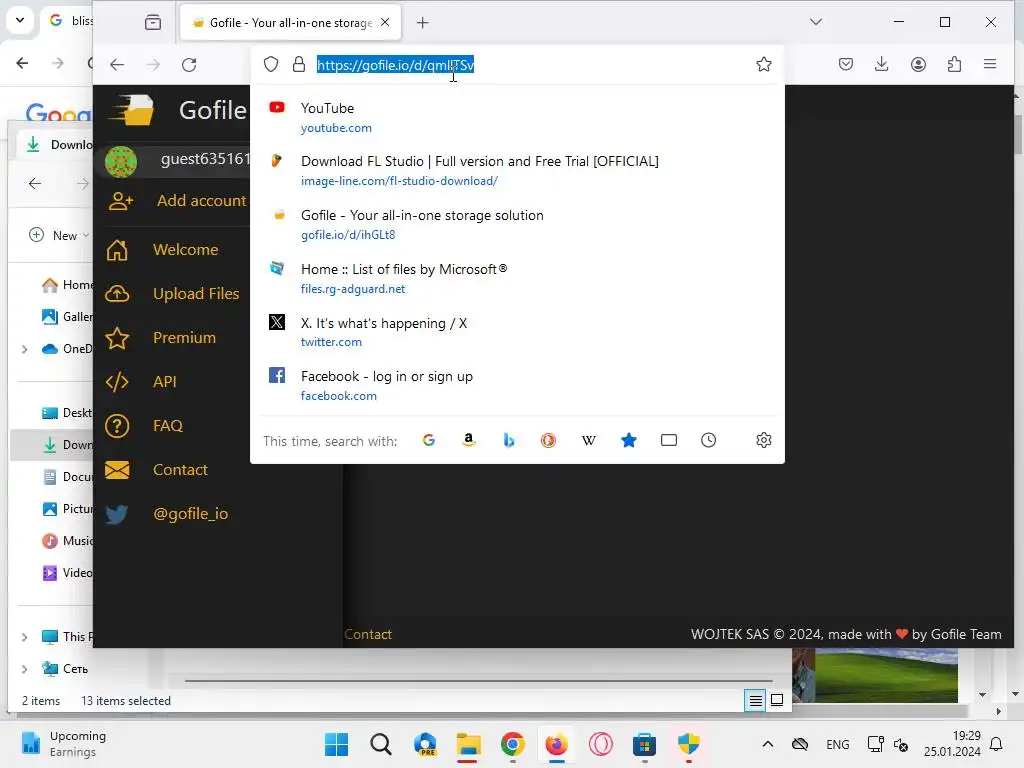This screenshot has height=768, width=1024.
Task: Bookmark this page with the star icon
Action: click(763, 64)
